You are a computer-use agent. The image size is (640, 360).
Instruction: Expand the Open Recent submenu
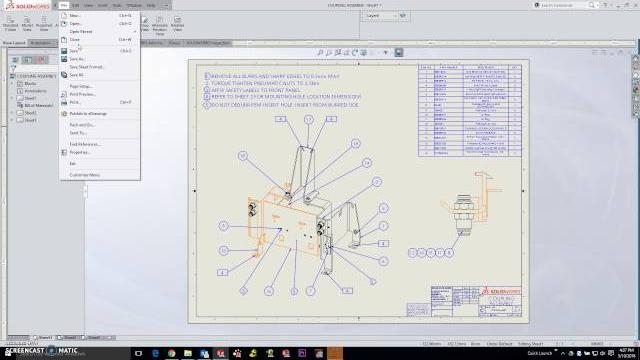pyautogui.click(x=100, y=31)
